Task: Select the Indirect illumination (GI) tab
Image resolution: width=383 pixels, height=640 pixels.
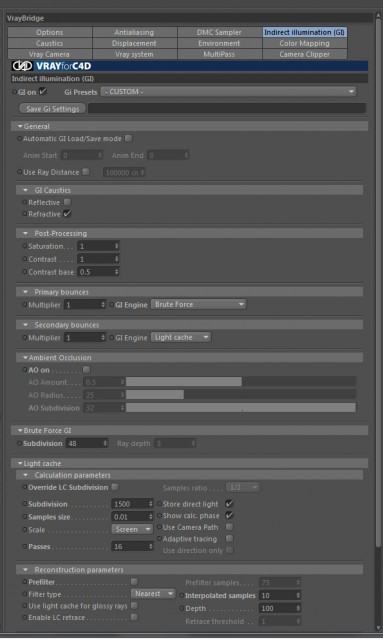Action: pyautogui.click(x=304, y=32)
